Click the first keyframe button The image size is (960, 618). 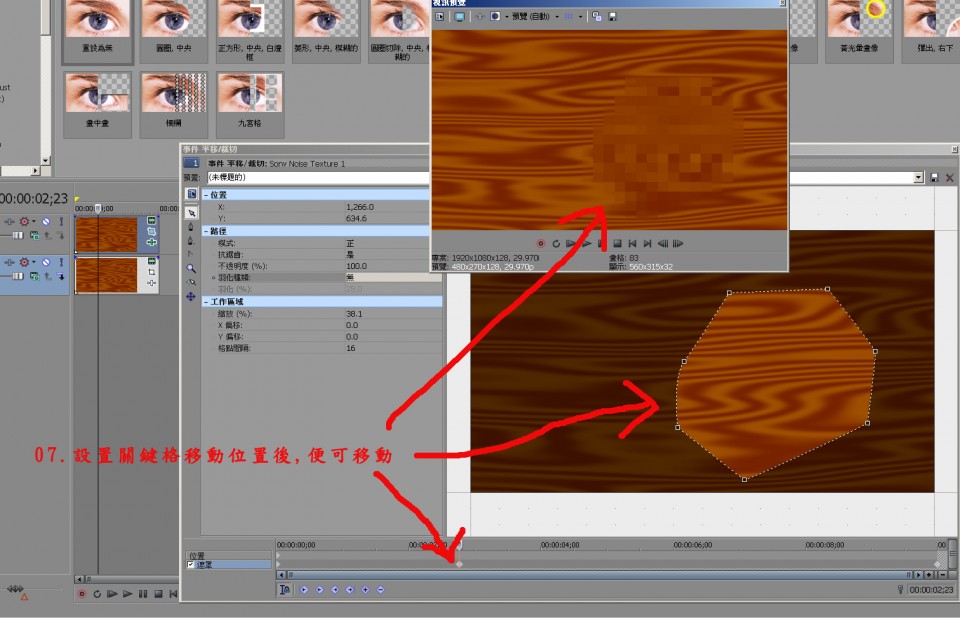click(304, 590)
